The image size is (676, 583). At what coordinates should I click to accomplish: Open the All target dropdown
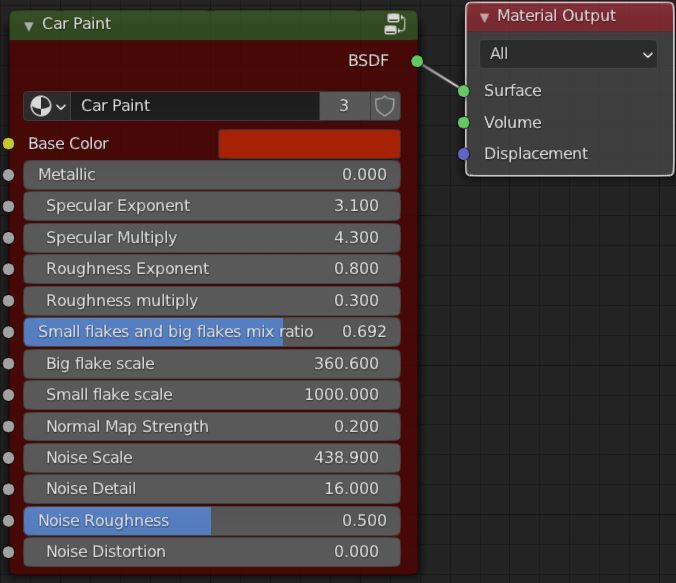click(x=568, y=54)
